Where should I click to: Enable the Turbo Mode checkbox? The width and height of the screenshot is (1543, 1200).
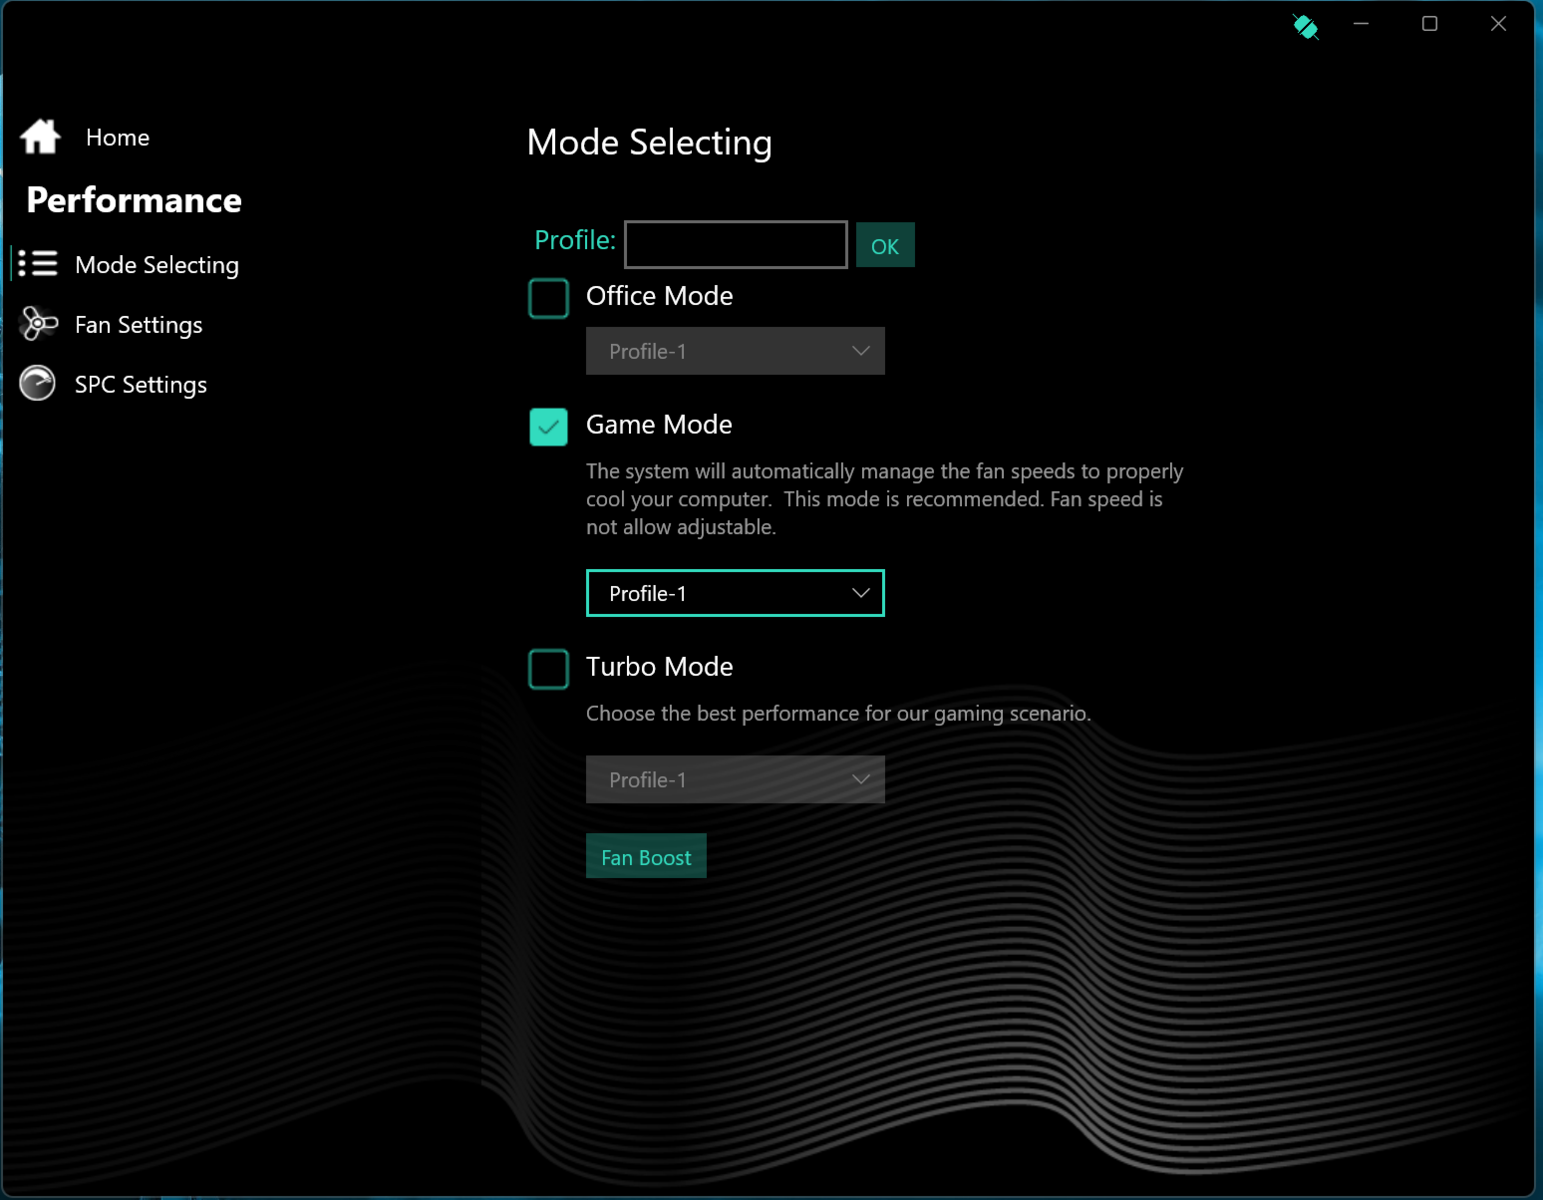[x=548, y=669]
